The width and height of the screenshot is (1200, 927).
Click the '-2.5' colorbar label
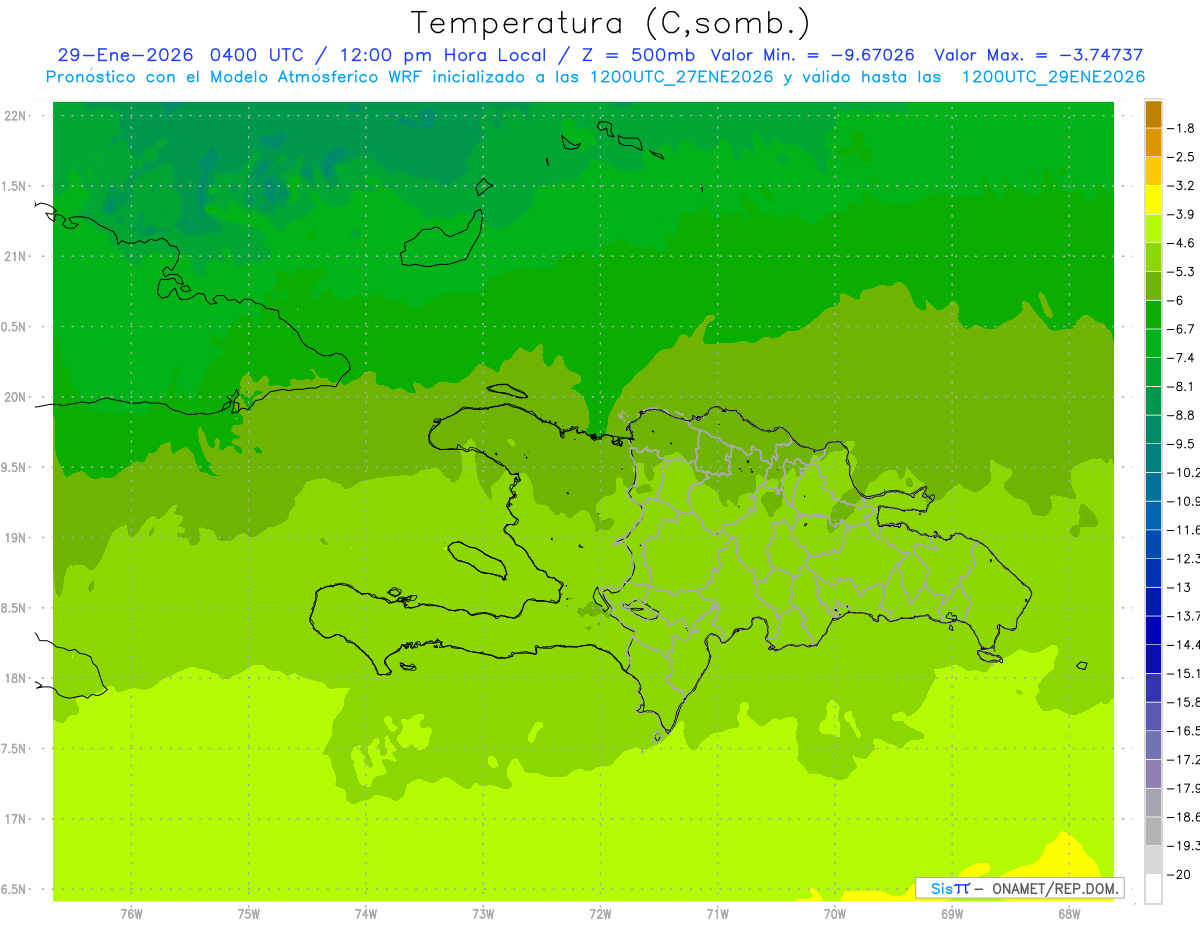(1181, 157)
